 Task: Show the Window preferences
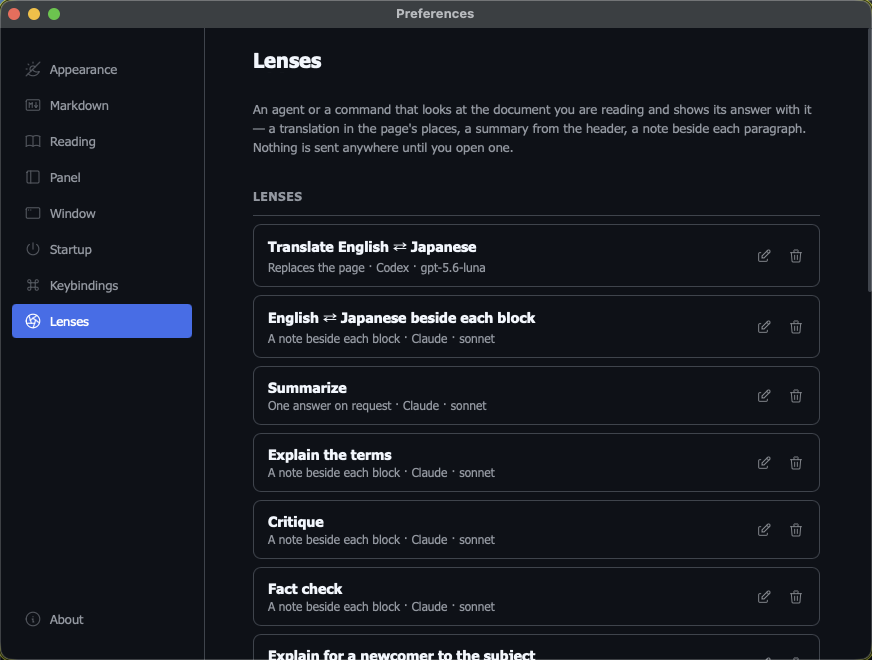102,214
